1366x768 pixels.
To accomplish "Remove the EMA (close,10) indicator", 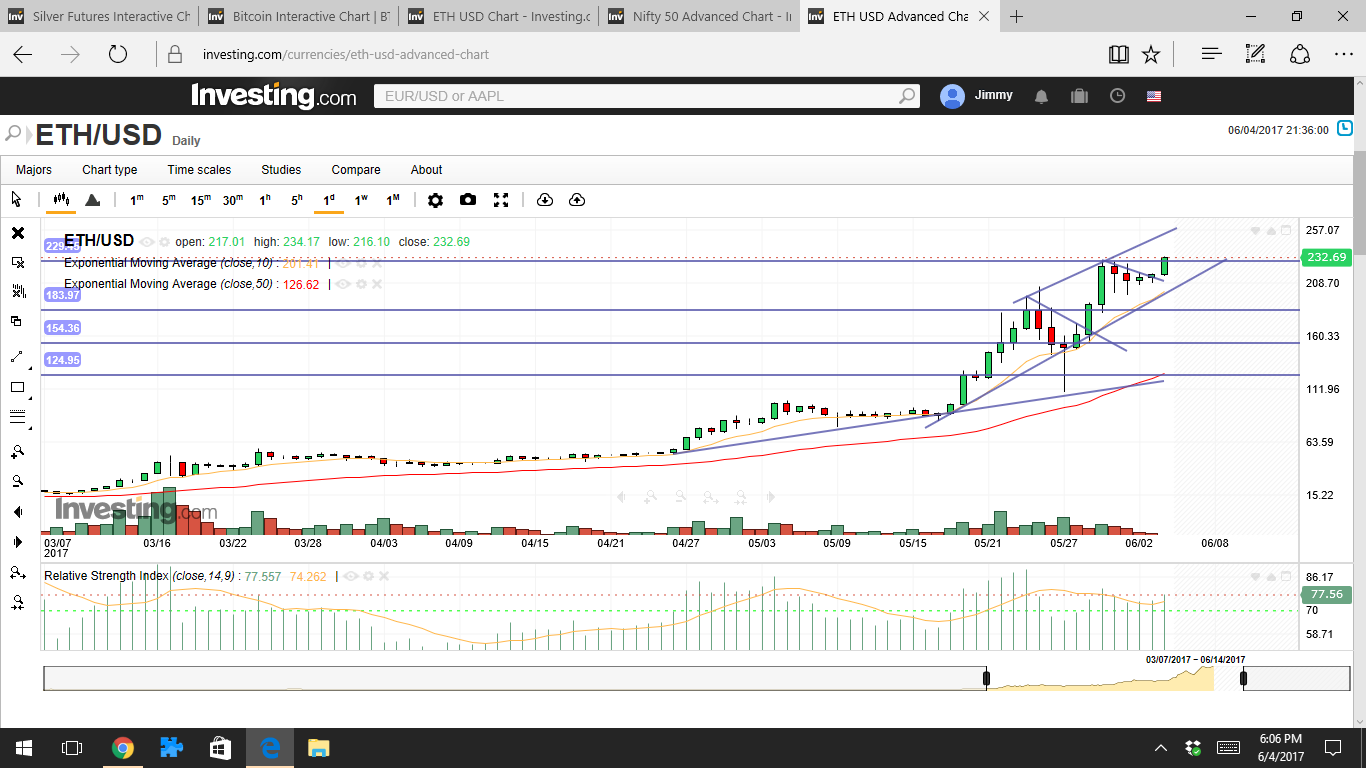I will [x=377, y=263].
